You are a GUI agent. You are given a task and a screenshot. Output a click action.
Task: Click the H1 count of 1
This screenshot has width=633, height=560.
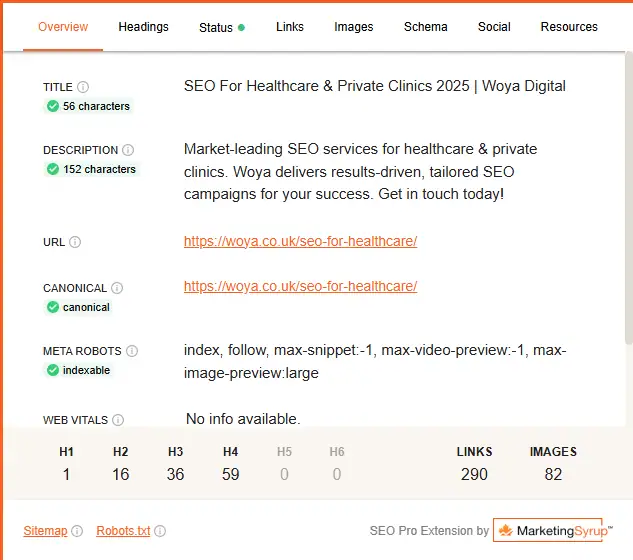[x=66, y=474]
